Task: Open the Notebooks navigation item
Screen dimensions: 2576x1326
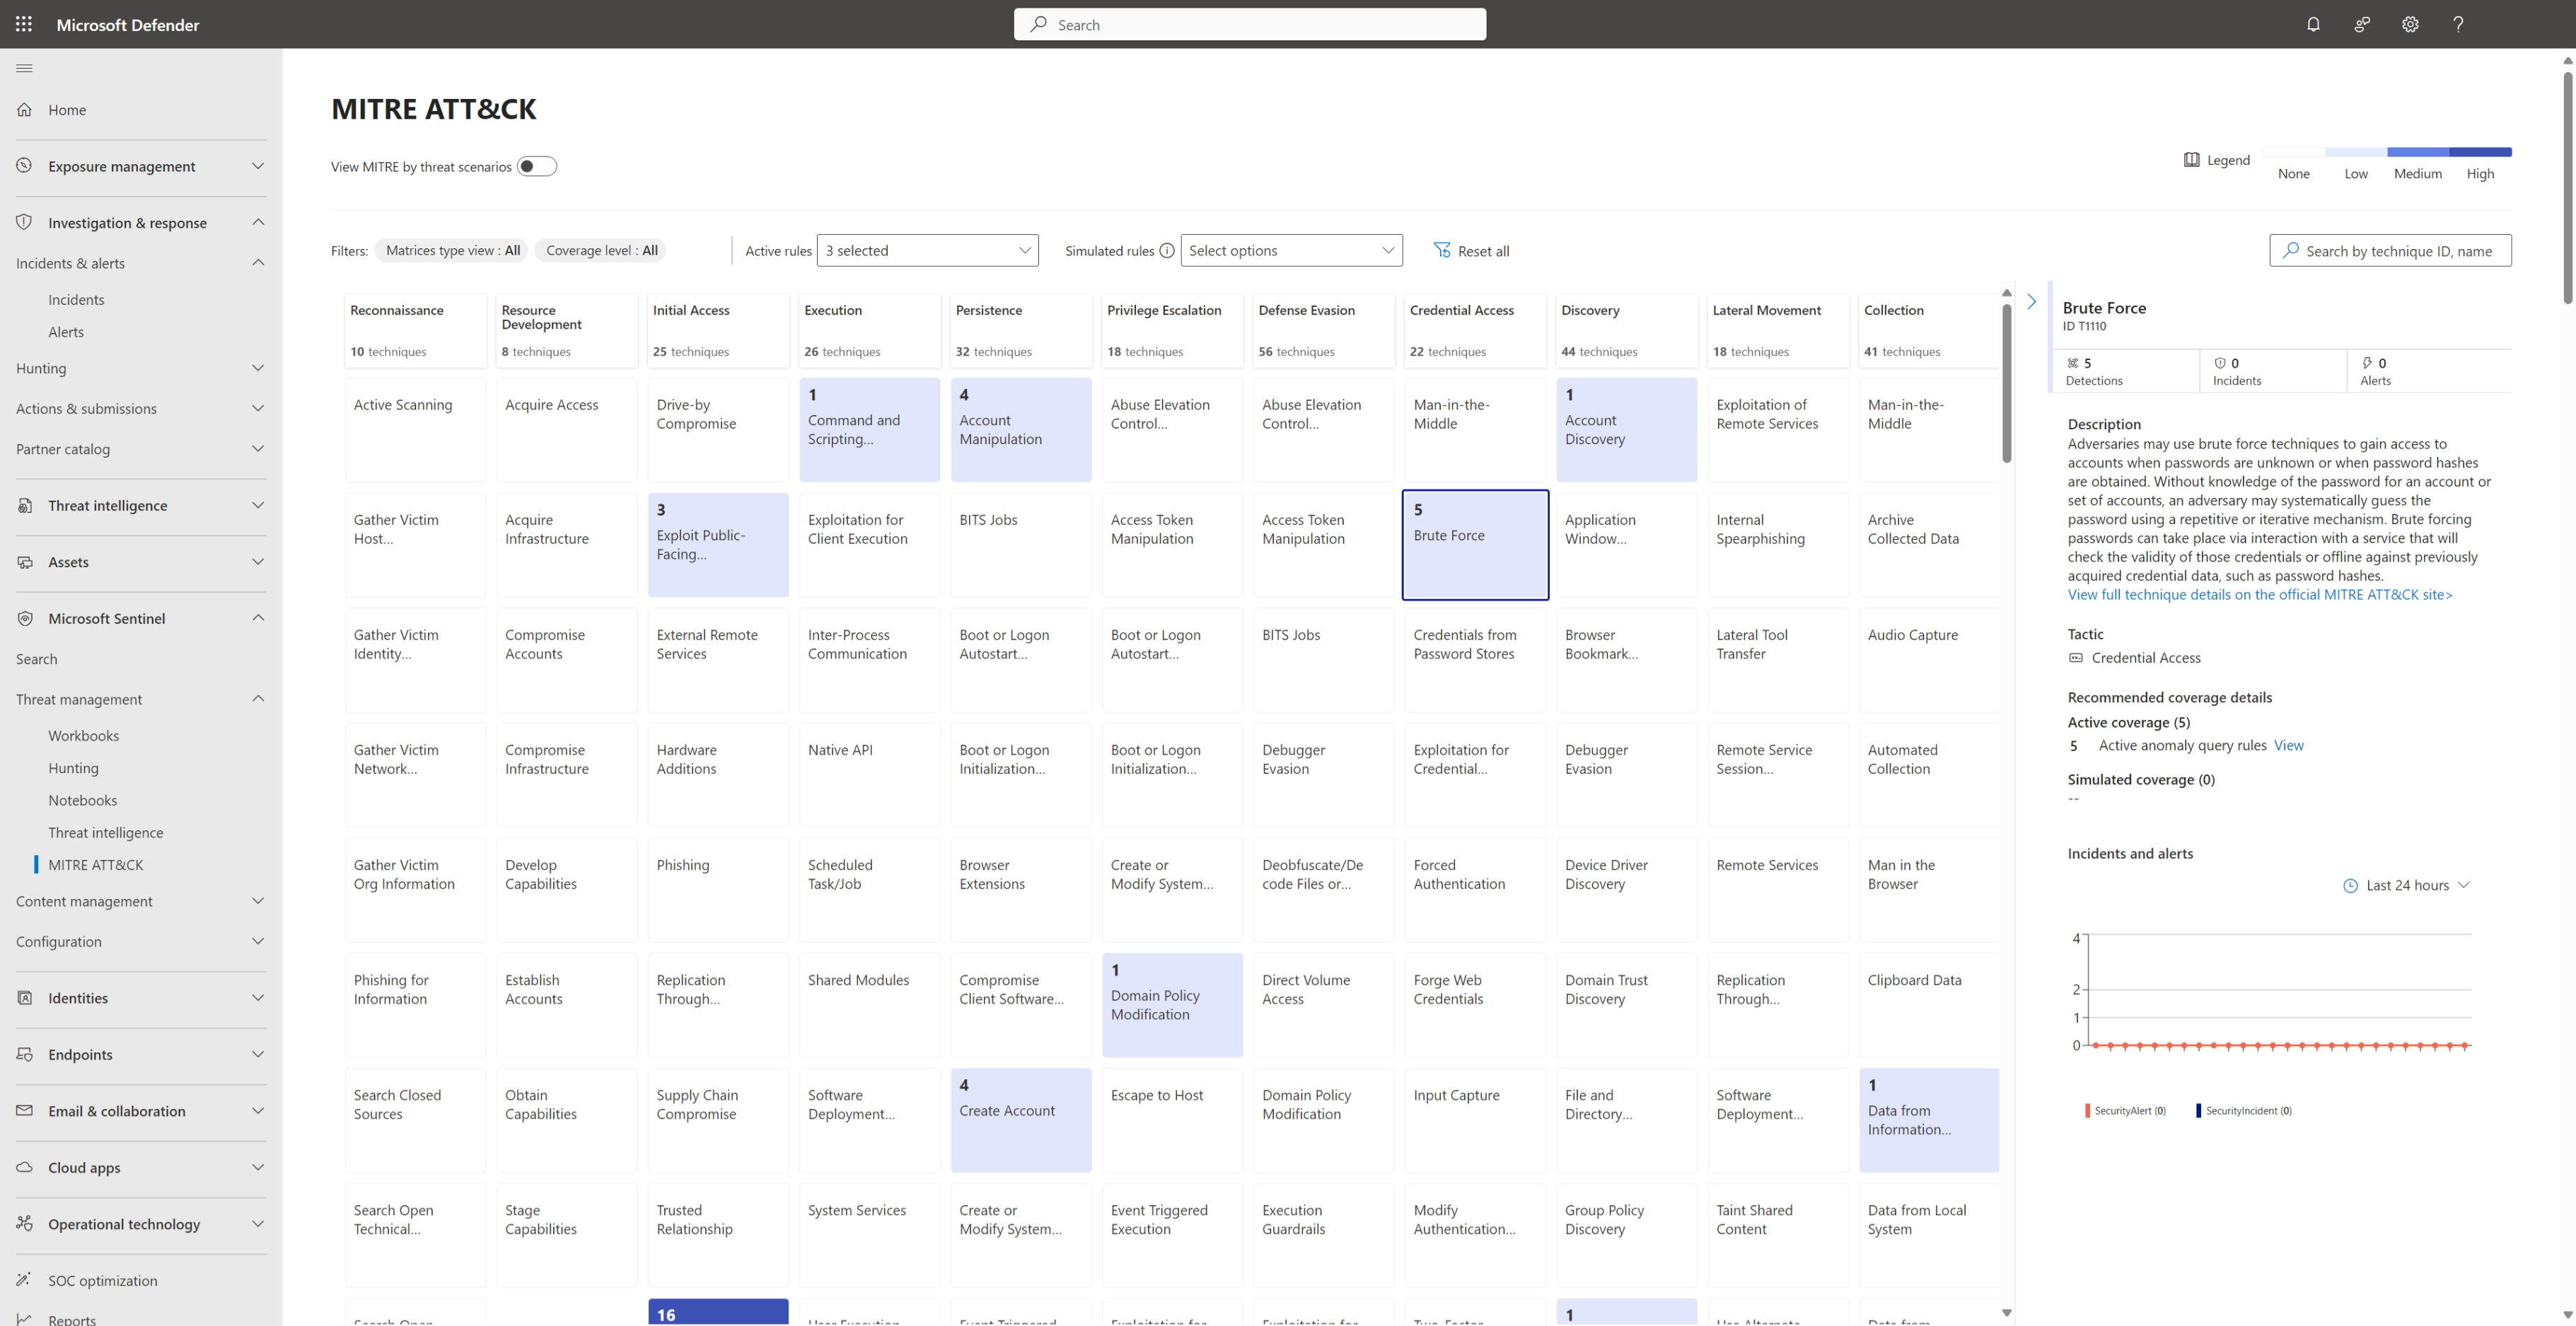Action: tap(82, 800)
